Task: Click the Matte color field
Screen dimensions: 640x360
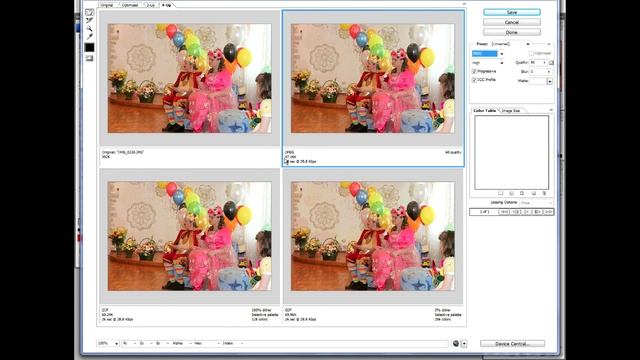Action: pyautogui.click(x=538, y=81)
